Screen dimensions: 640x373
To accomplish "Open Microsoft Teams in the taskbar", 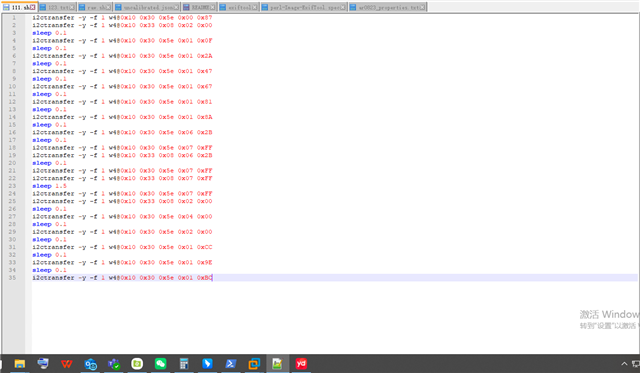I will tap(113, 363).
